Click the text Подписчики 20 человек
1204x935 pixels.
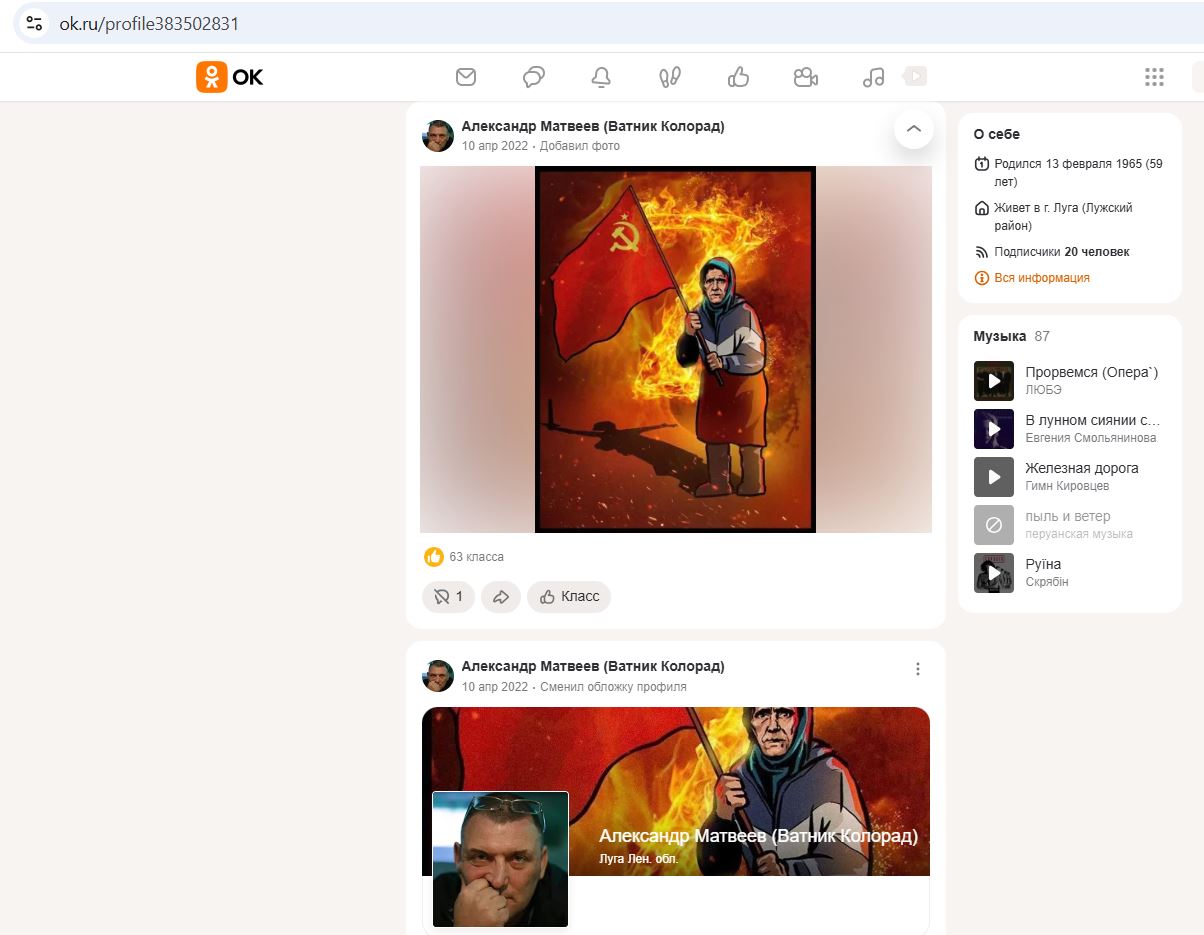tap(1062, 252)
